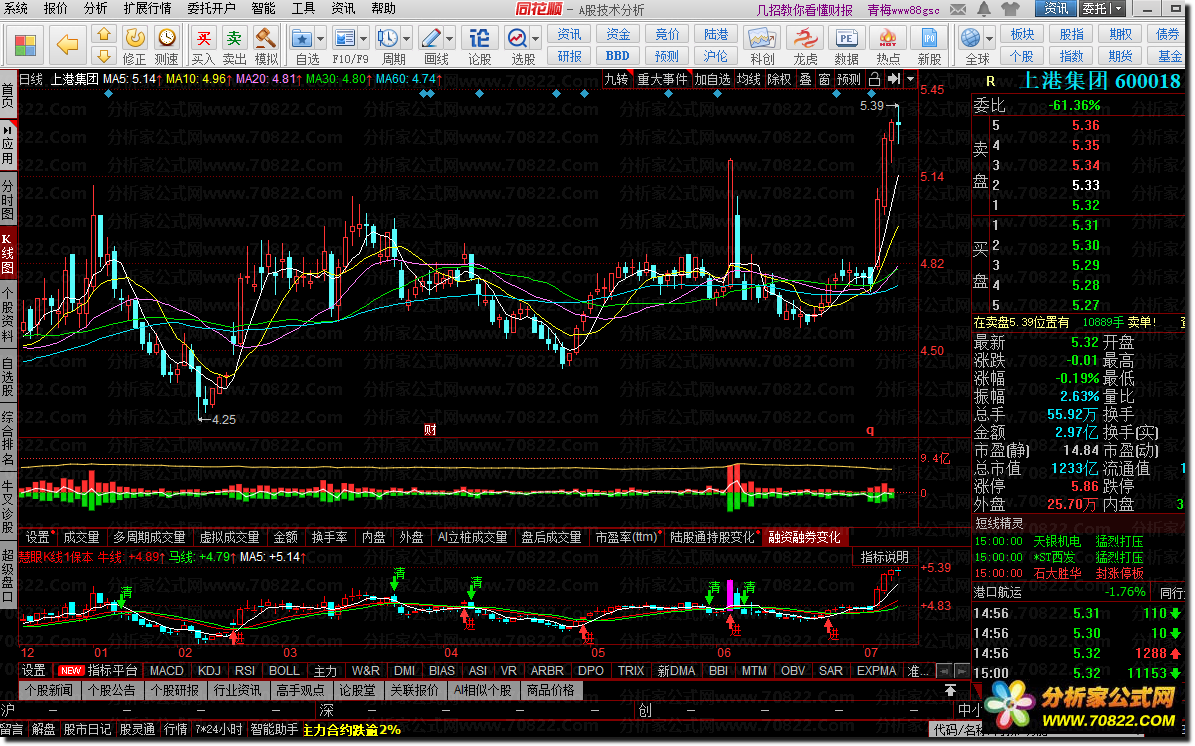The width and height of the screenshot is (1195, 746).
Task: Expand the 选股 dropdown arrow
Action: click(x=537, y=38)
